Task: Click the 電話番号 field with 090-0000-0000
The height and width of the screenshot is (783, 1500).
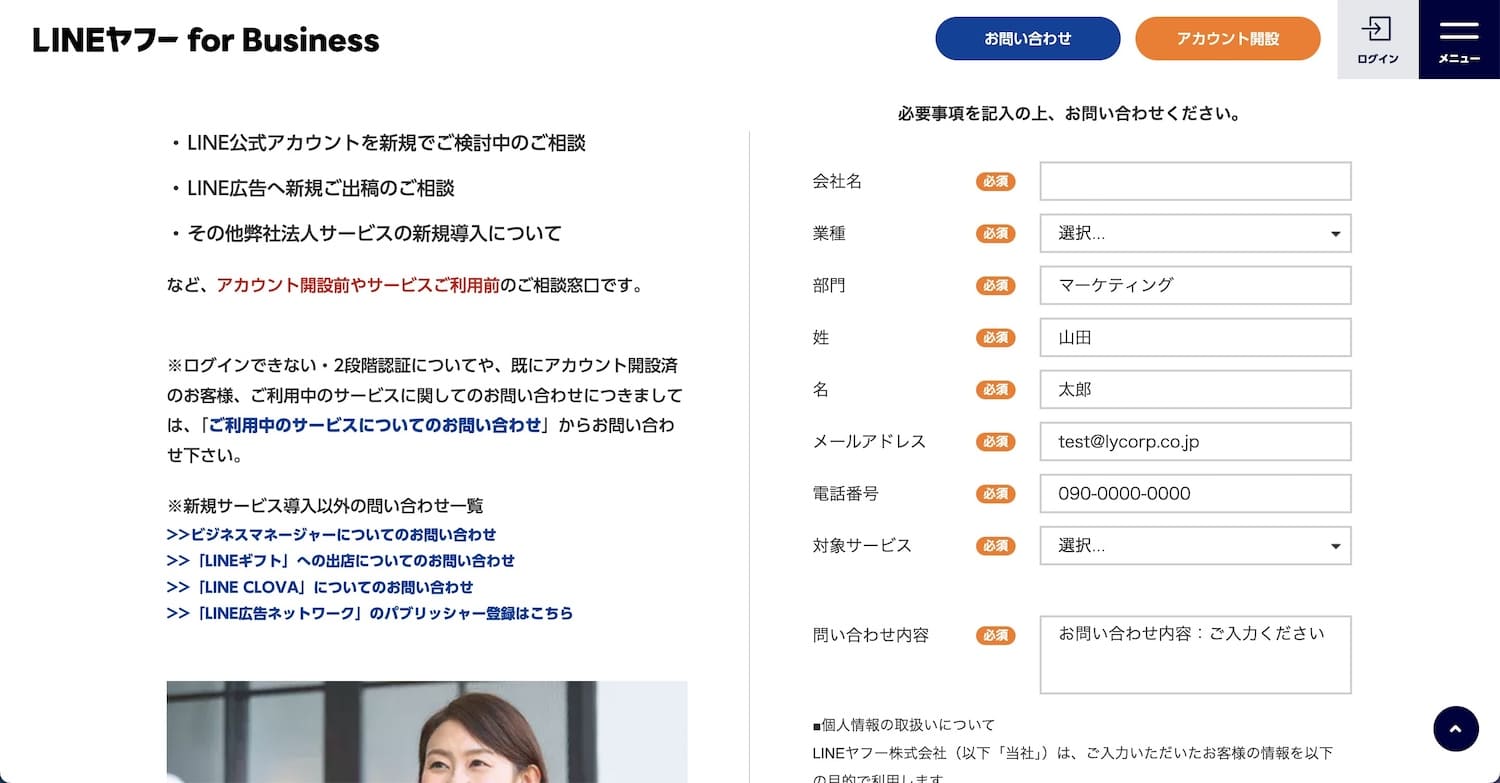Action: (1195, 493)
